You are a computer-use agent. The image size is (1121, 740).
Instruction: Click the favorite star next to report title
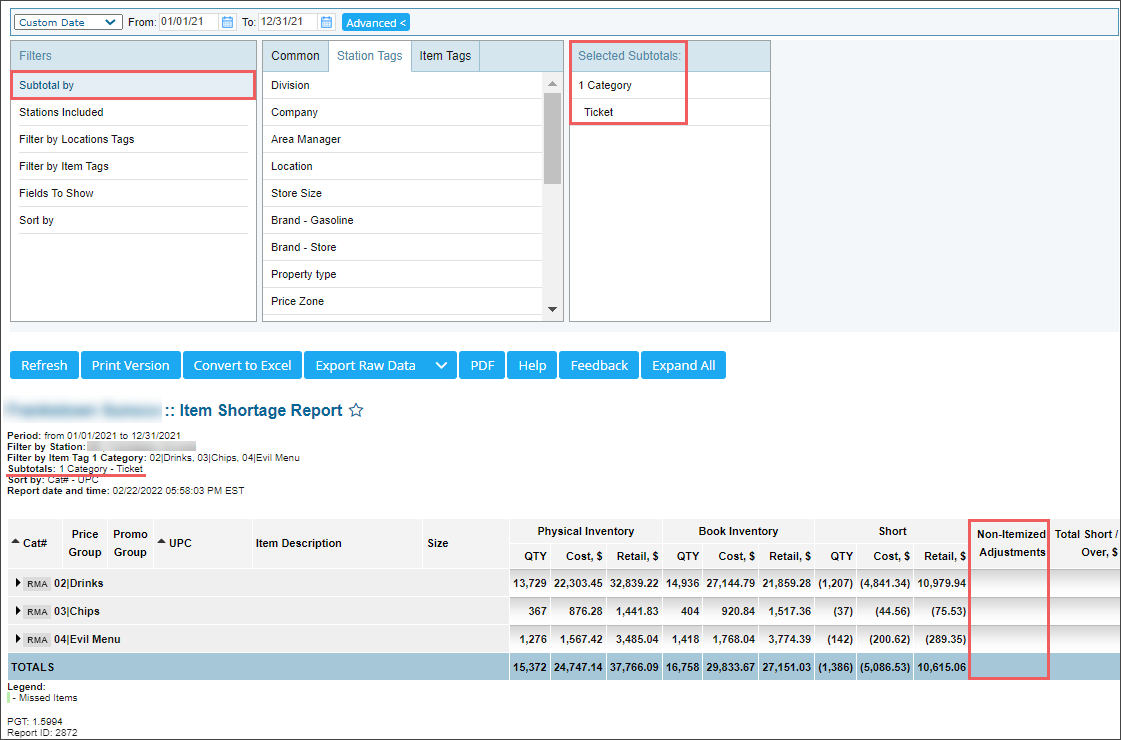point(355,410)
